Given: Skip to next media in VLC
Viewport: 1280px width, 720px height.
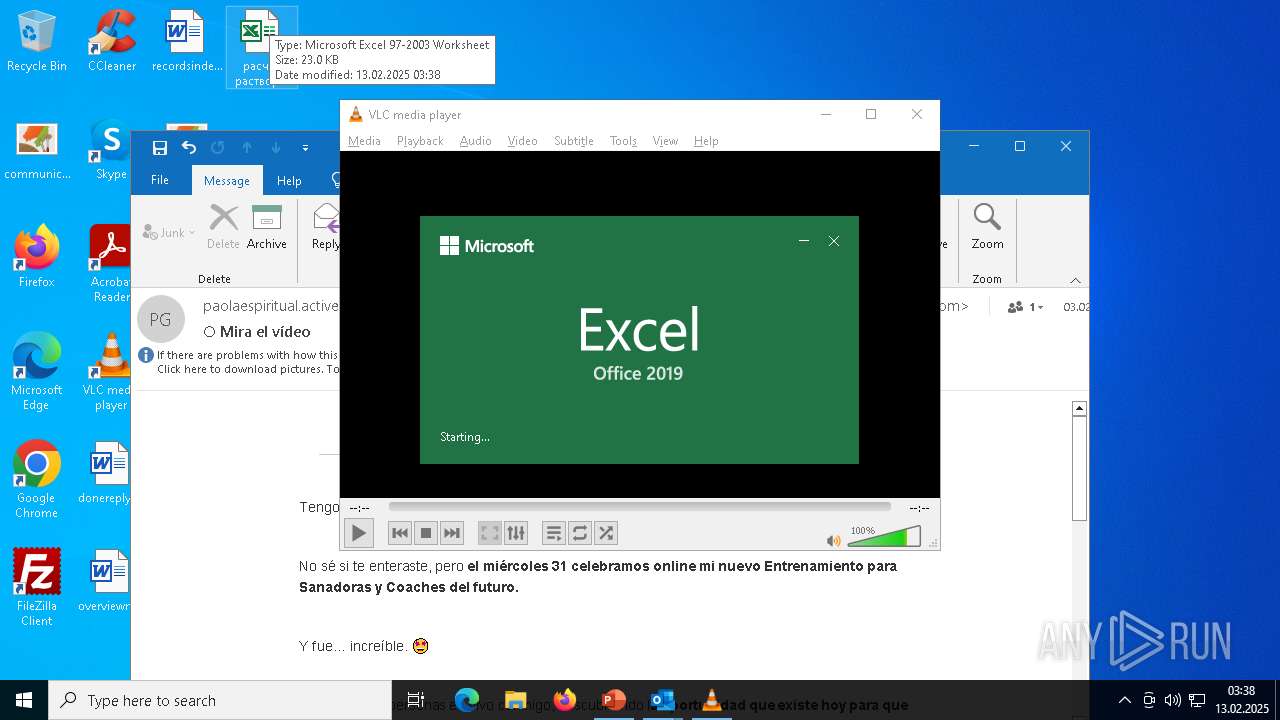Looking at the screenshot, I should 452,533.
